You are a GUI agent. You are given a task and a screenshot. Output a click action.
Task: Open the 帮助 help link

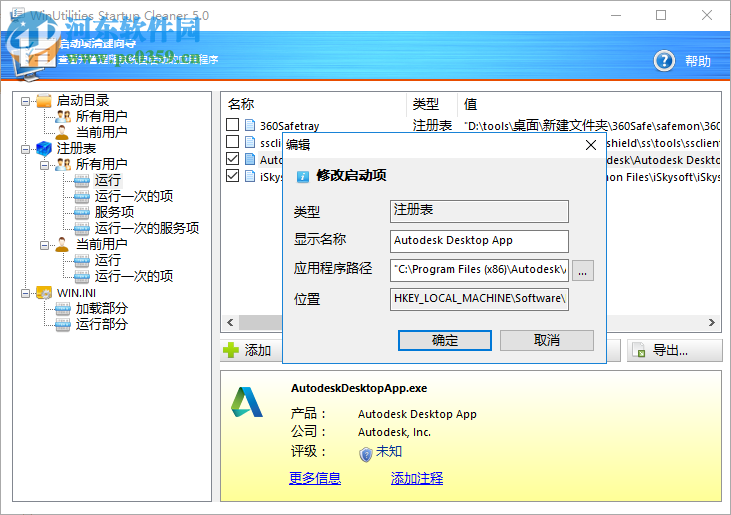(697, 61)
